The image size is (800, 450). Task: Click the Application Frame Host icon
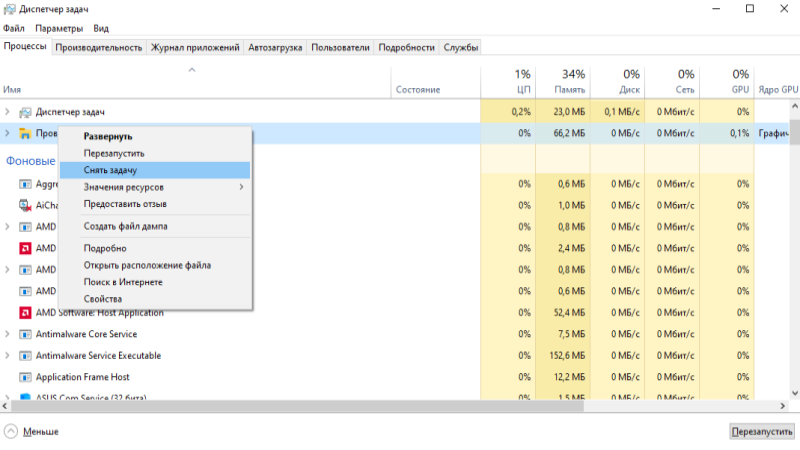[x=25, y=377]
